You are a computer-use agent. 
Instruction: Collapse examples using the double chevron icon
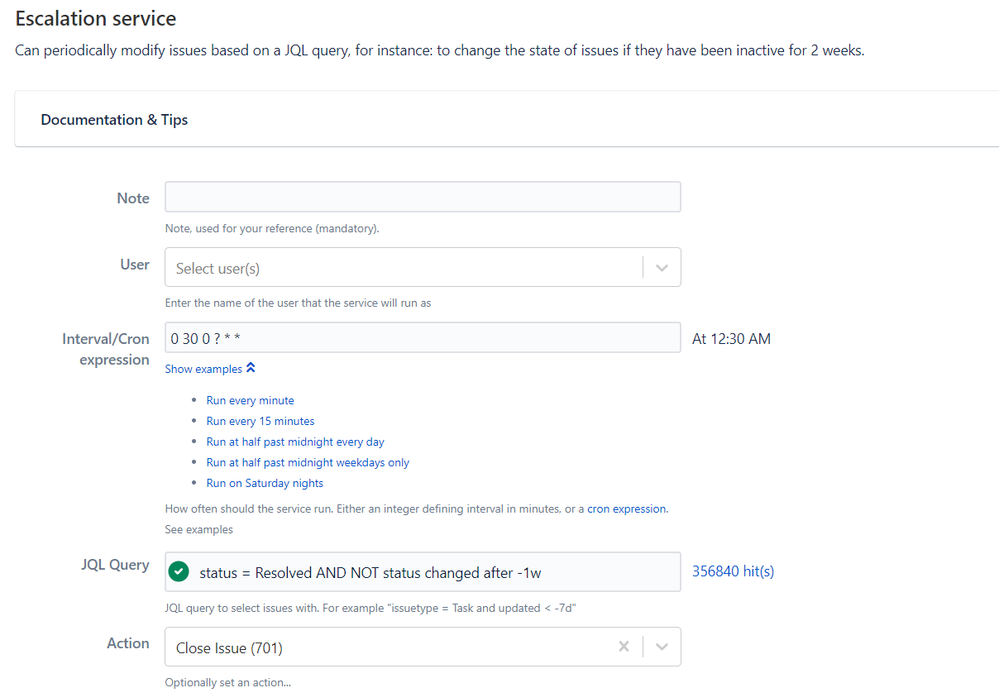(251, 368)
